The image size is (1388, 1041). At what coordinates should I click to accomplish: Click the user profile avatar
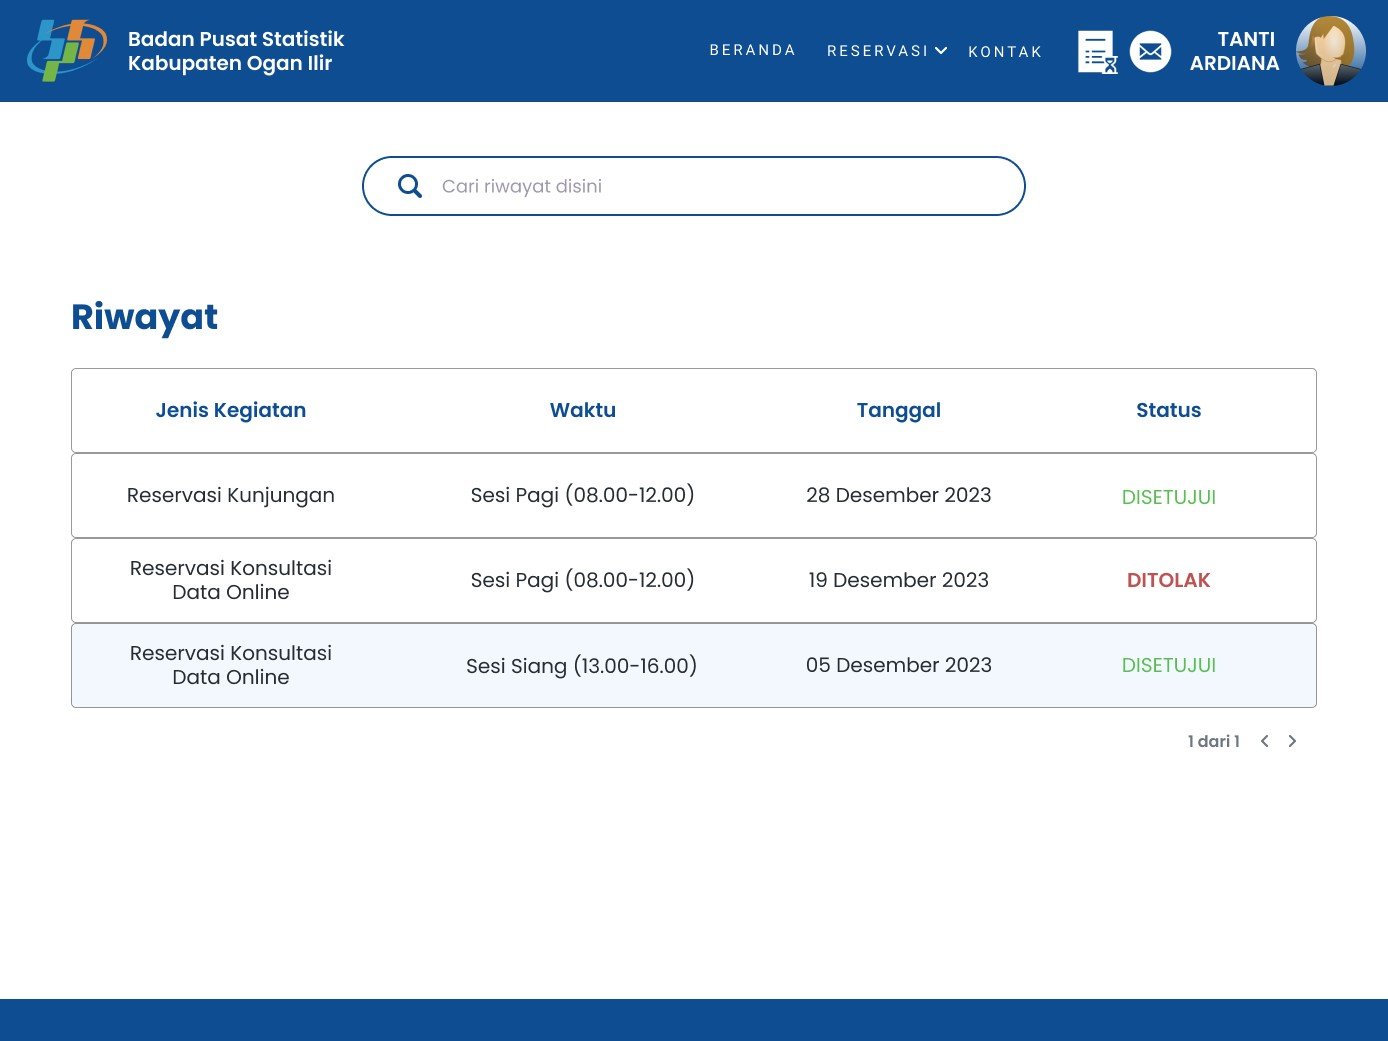tap(1330, 51)
